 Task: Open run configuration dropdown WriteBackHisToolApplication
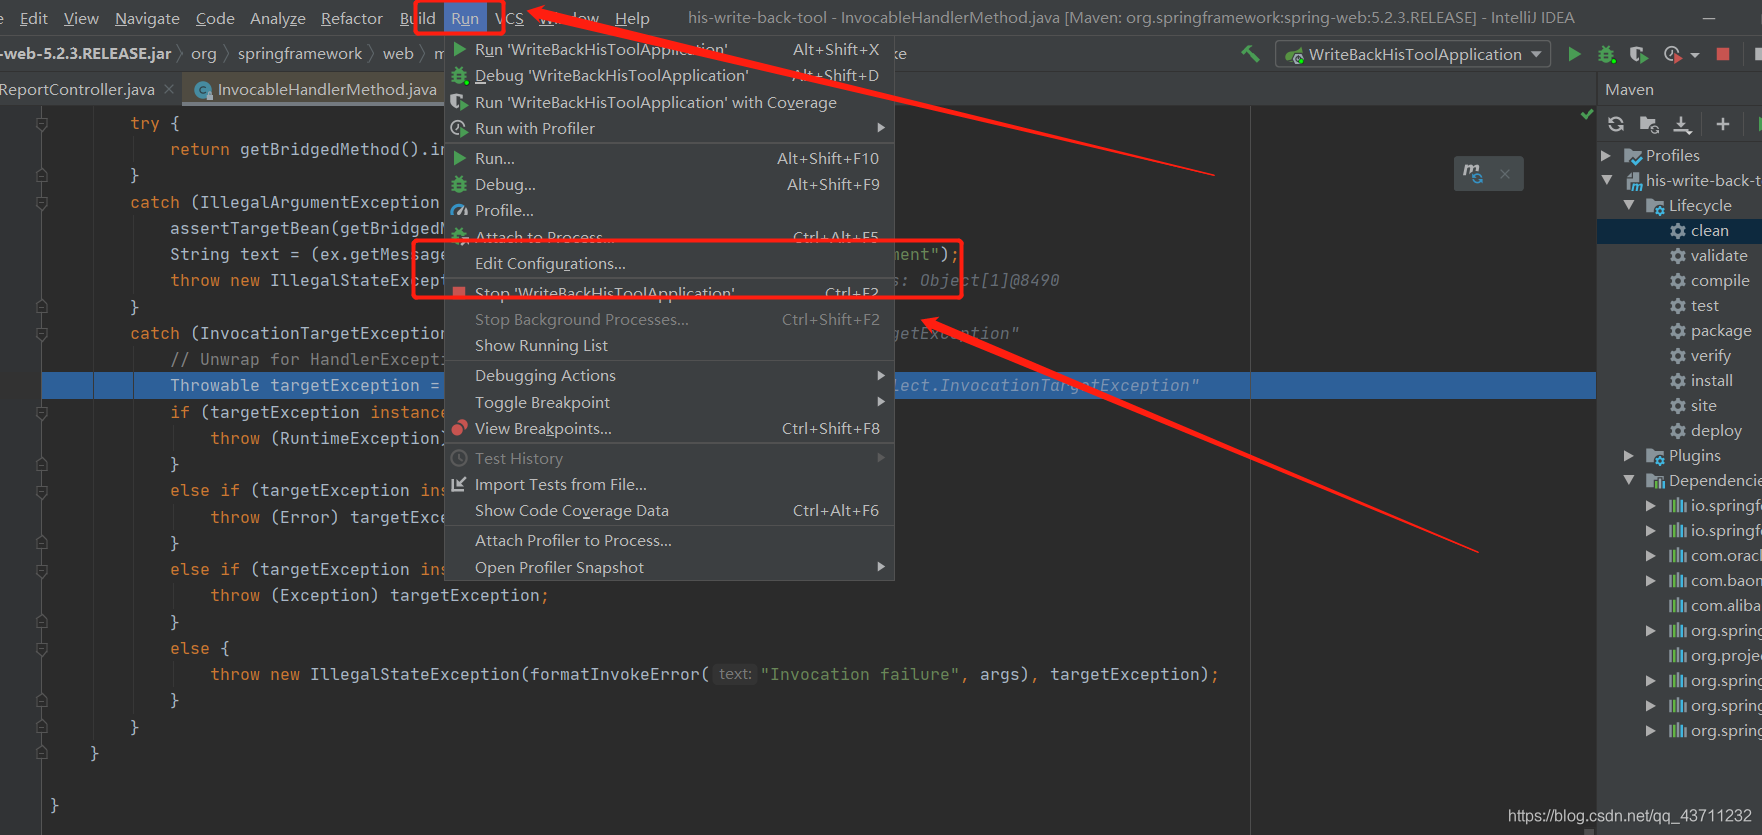coord(1413,54)
